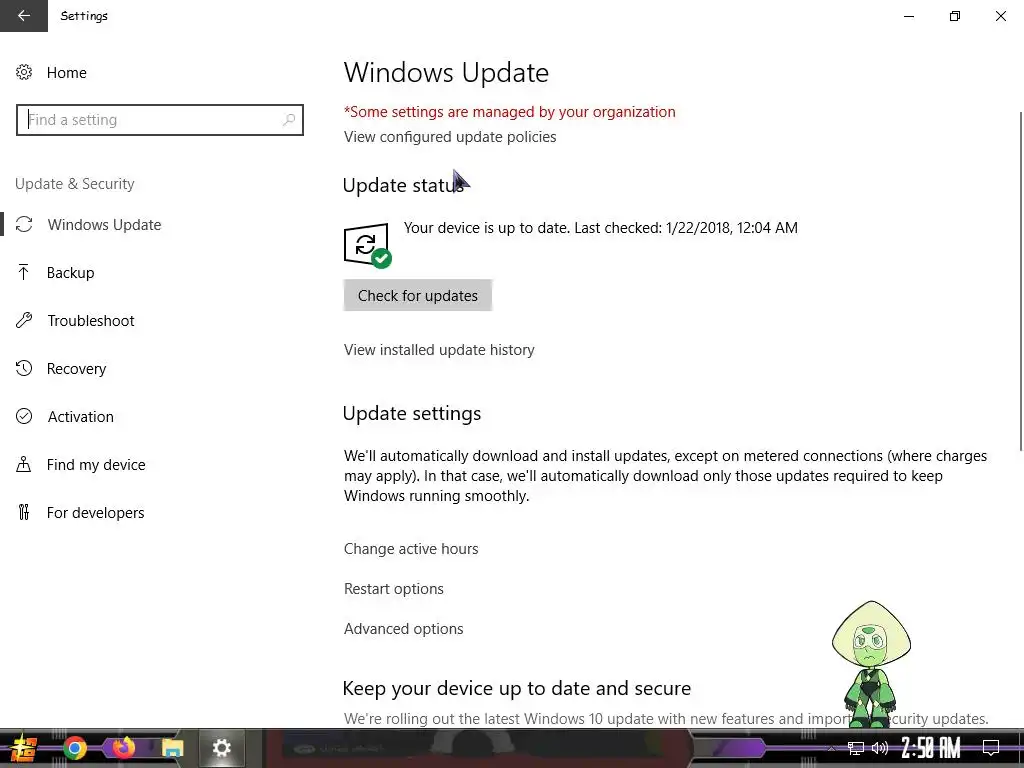Screen dimensions: 1024x768
Task: Click the taskbar clock showing 2:58 AM
Action: [931, 748]
